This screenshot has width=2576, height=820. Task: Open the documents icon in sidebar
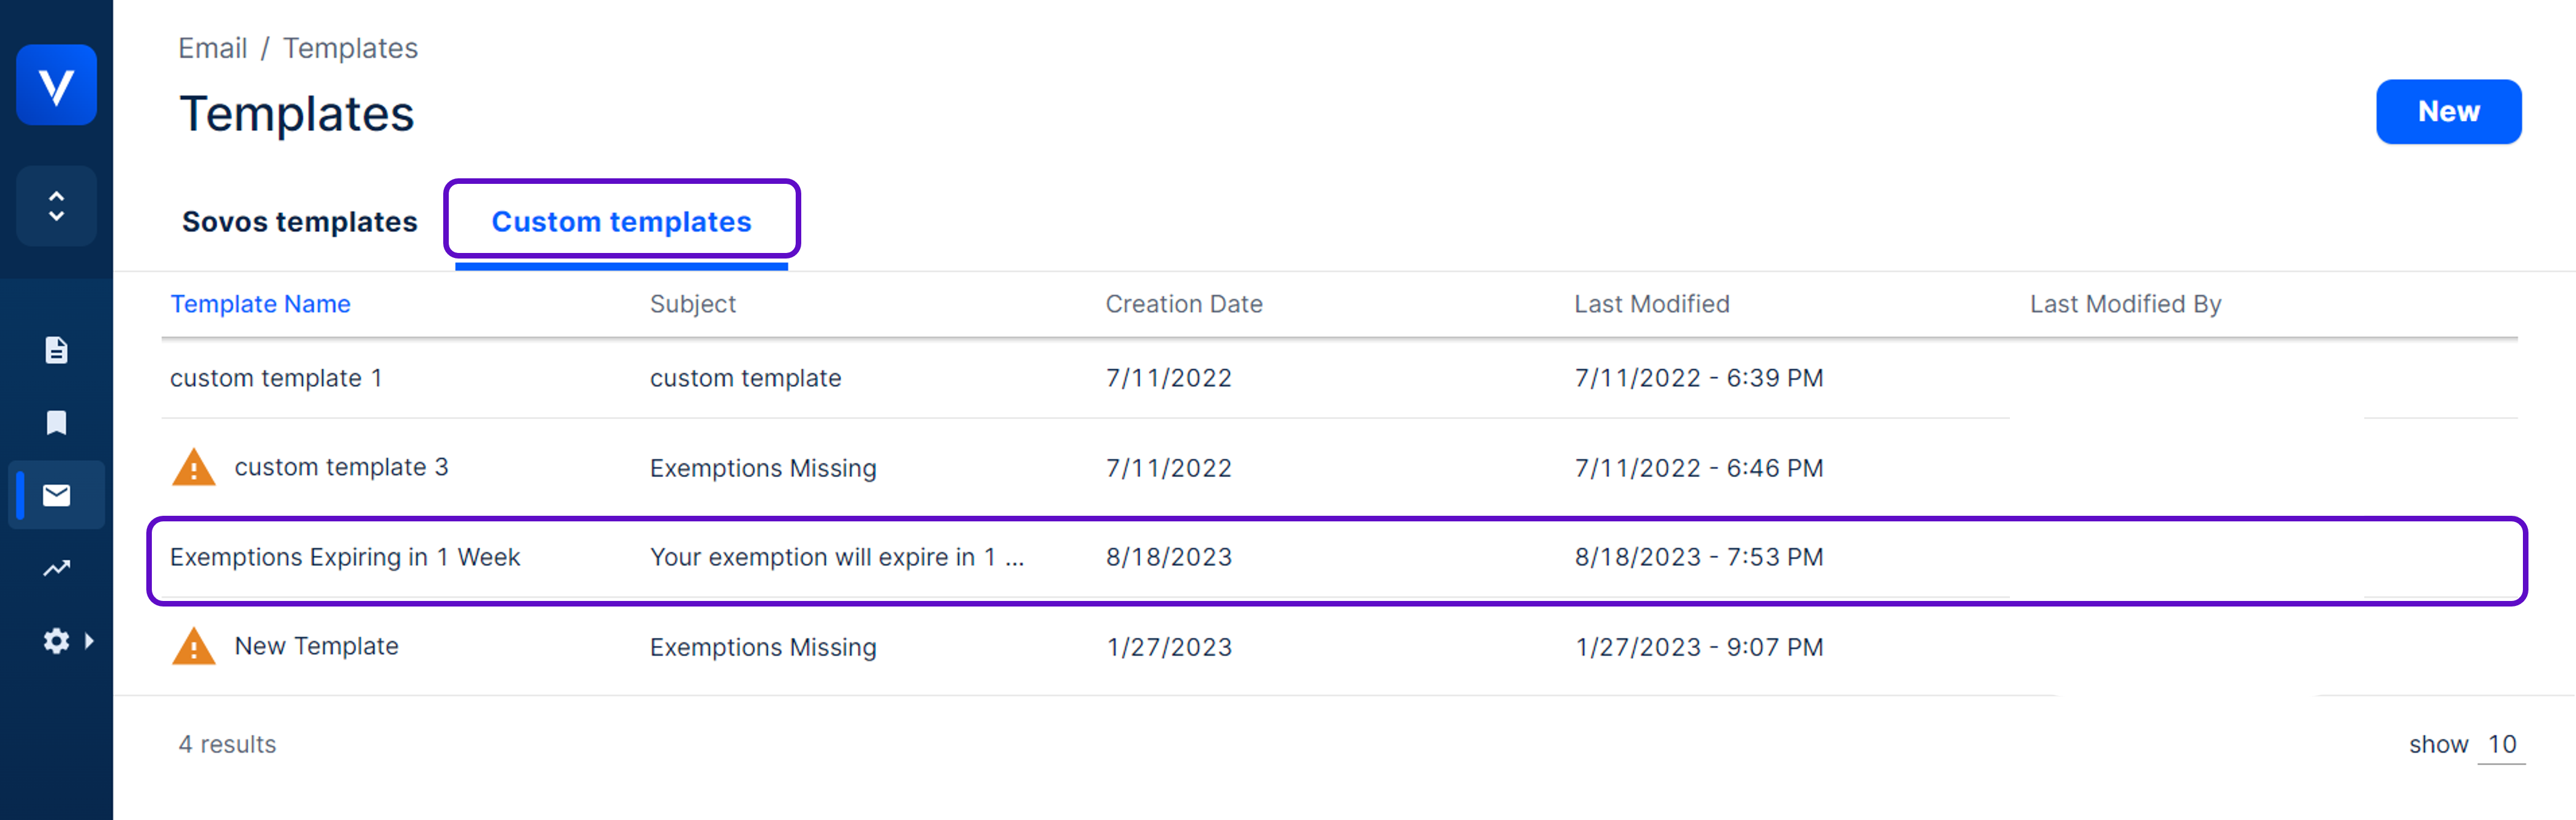(56, 350)
